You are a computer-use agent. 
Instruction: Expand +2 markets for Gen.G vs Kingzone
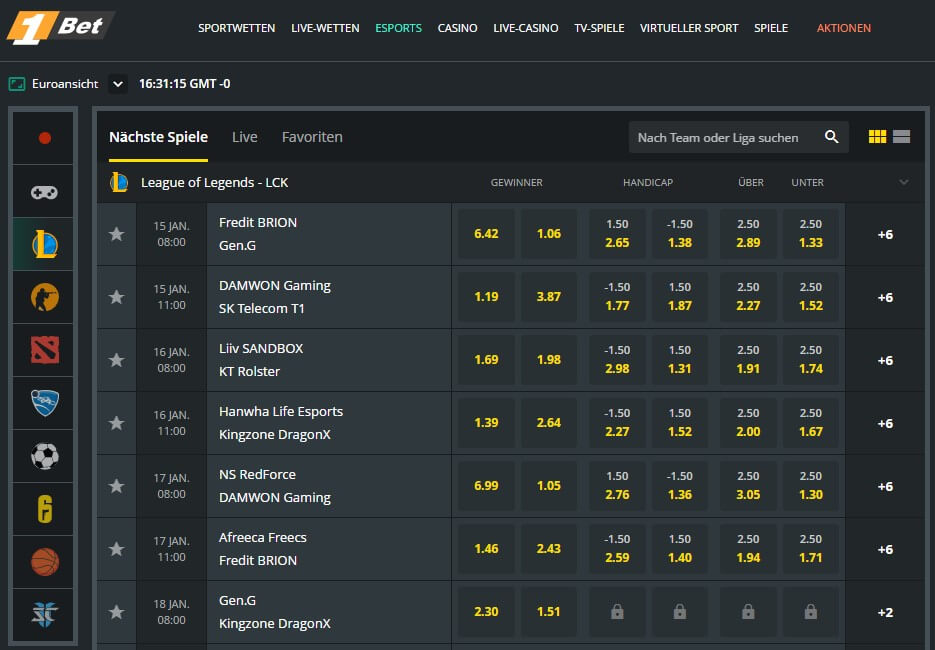[885, 612]
